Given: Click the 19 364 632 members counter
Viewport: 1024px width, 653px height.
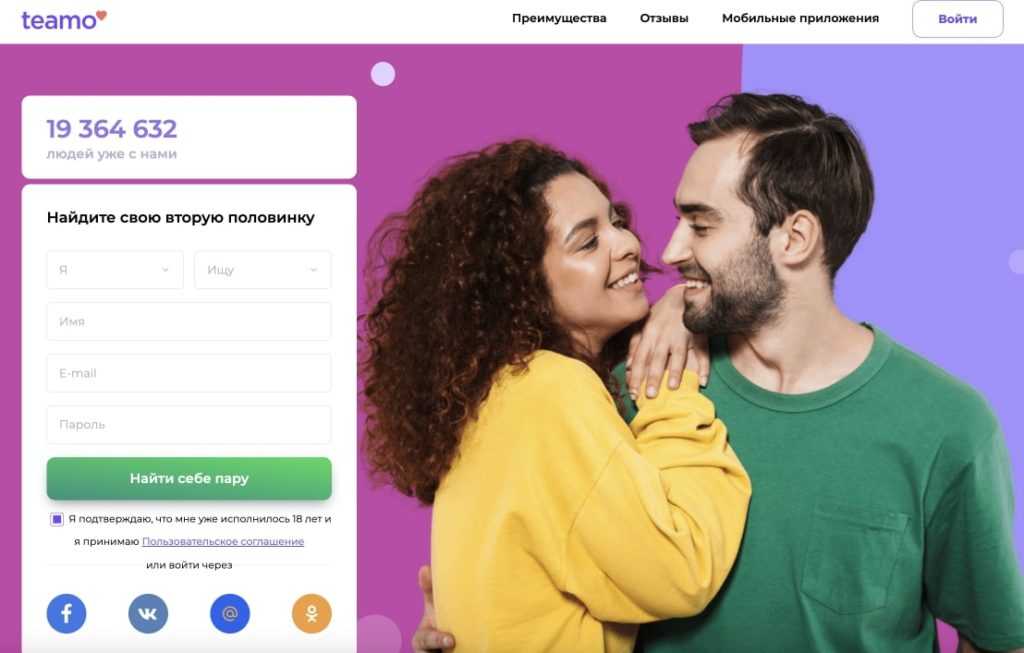Looking at the screenshot, I should pyautogui.click(x=112, y=129).
